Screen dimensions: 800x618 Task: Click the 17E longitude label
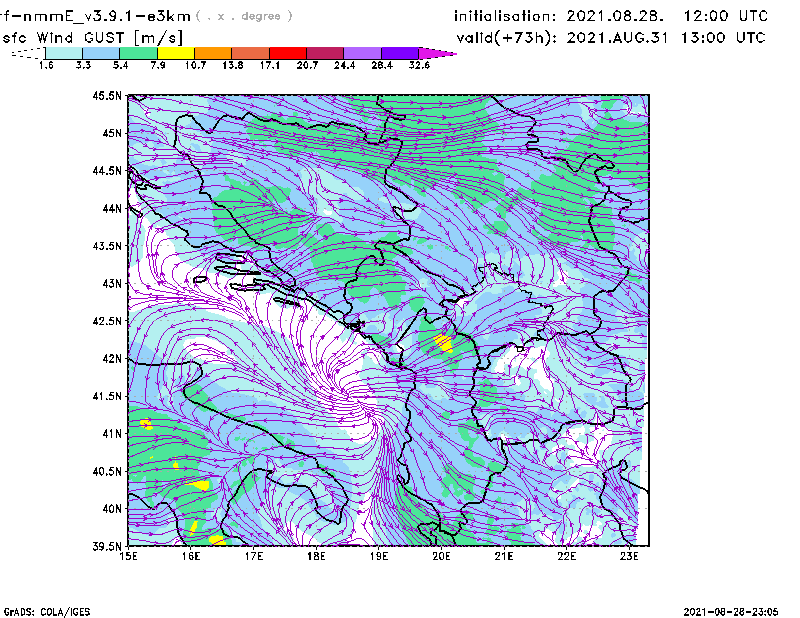254,556
